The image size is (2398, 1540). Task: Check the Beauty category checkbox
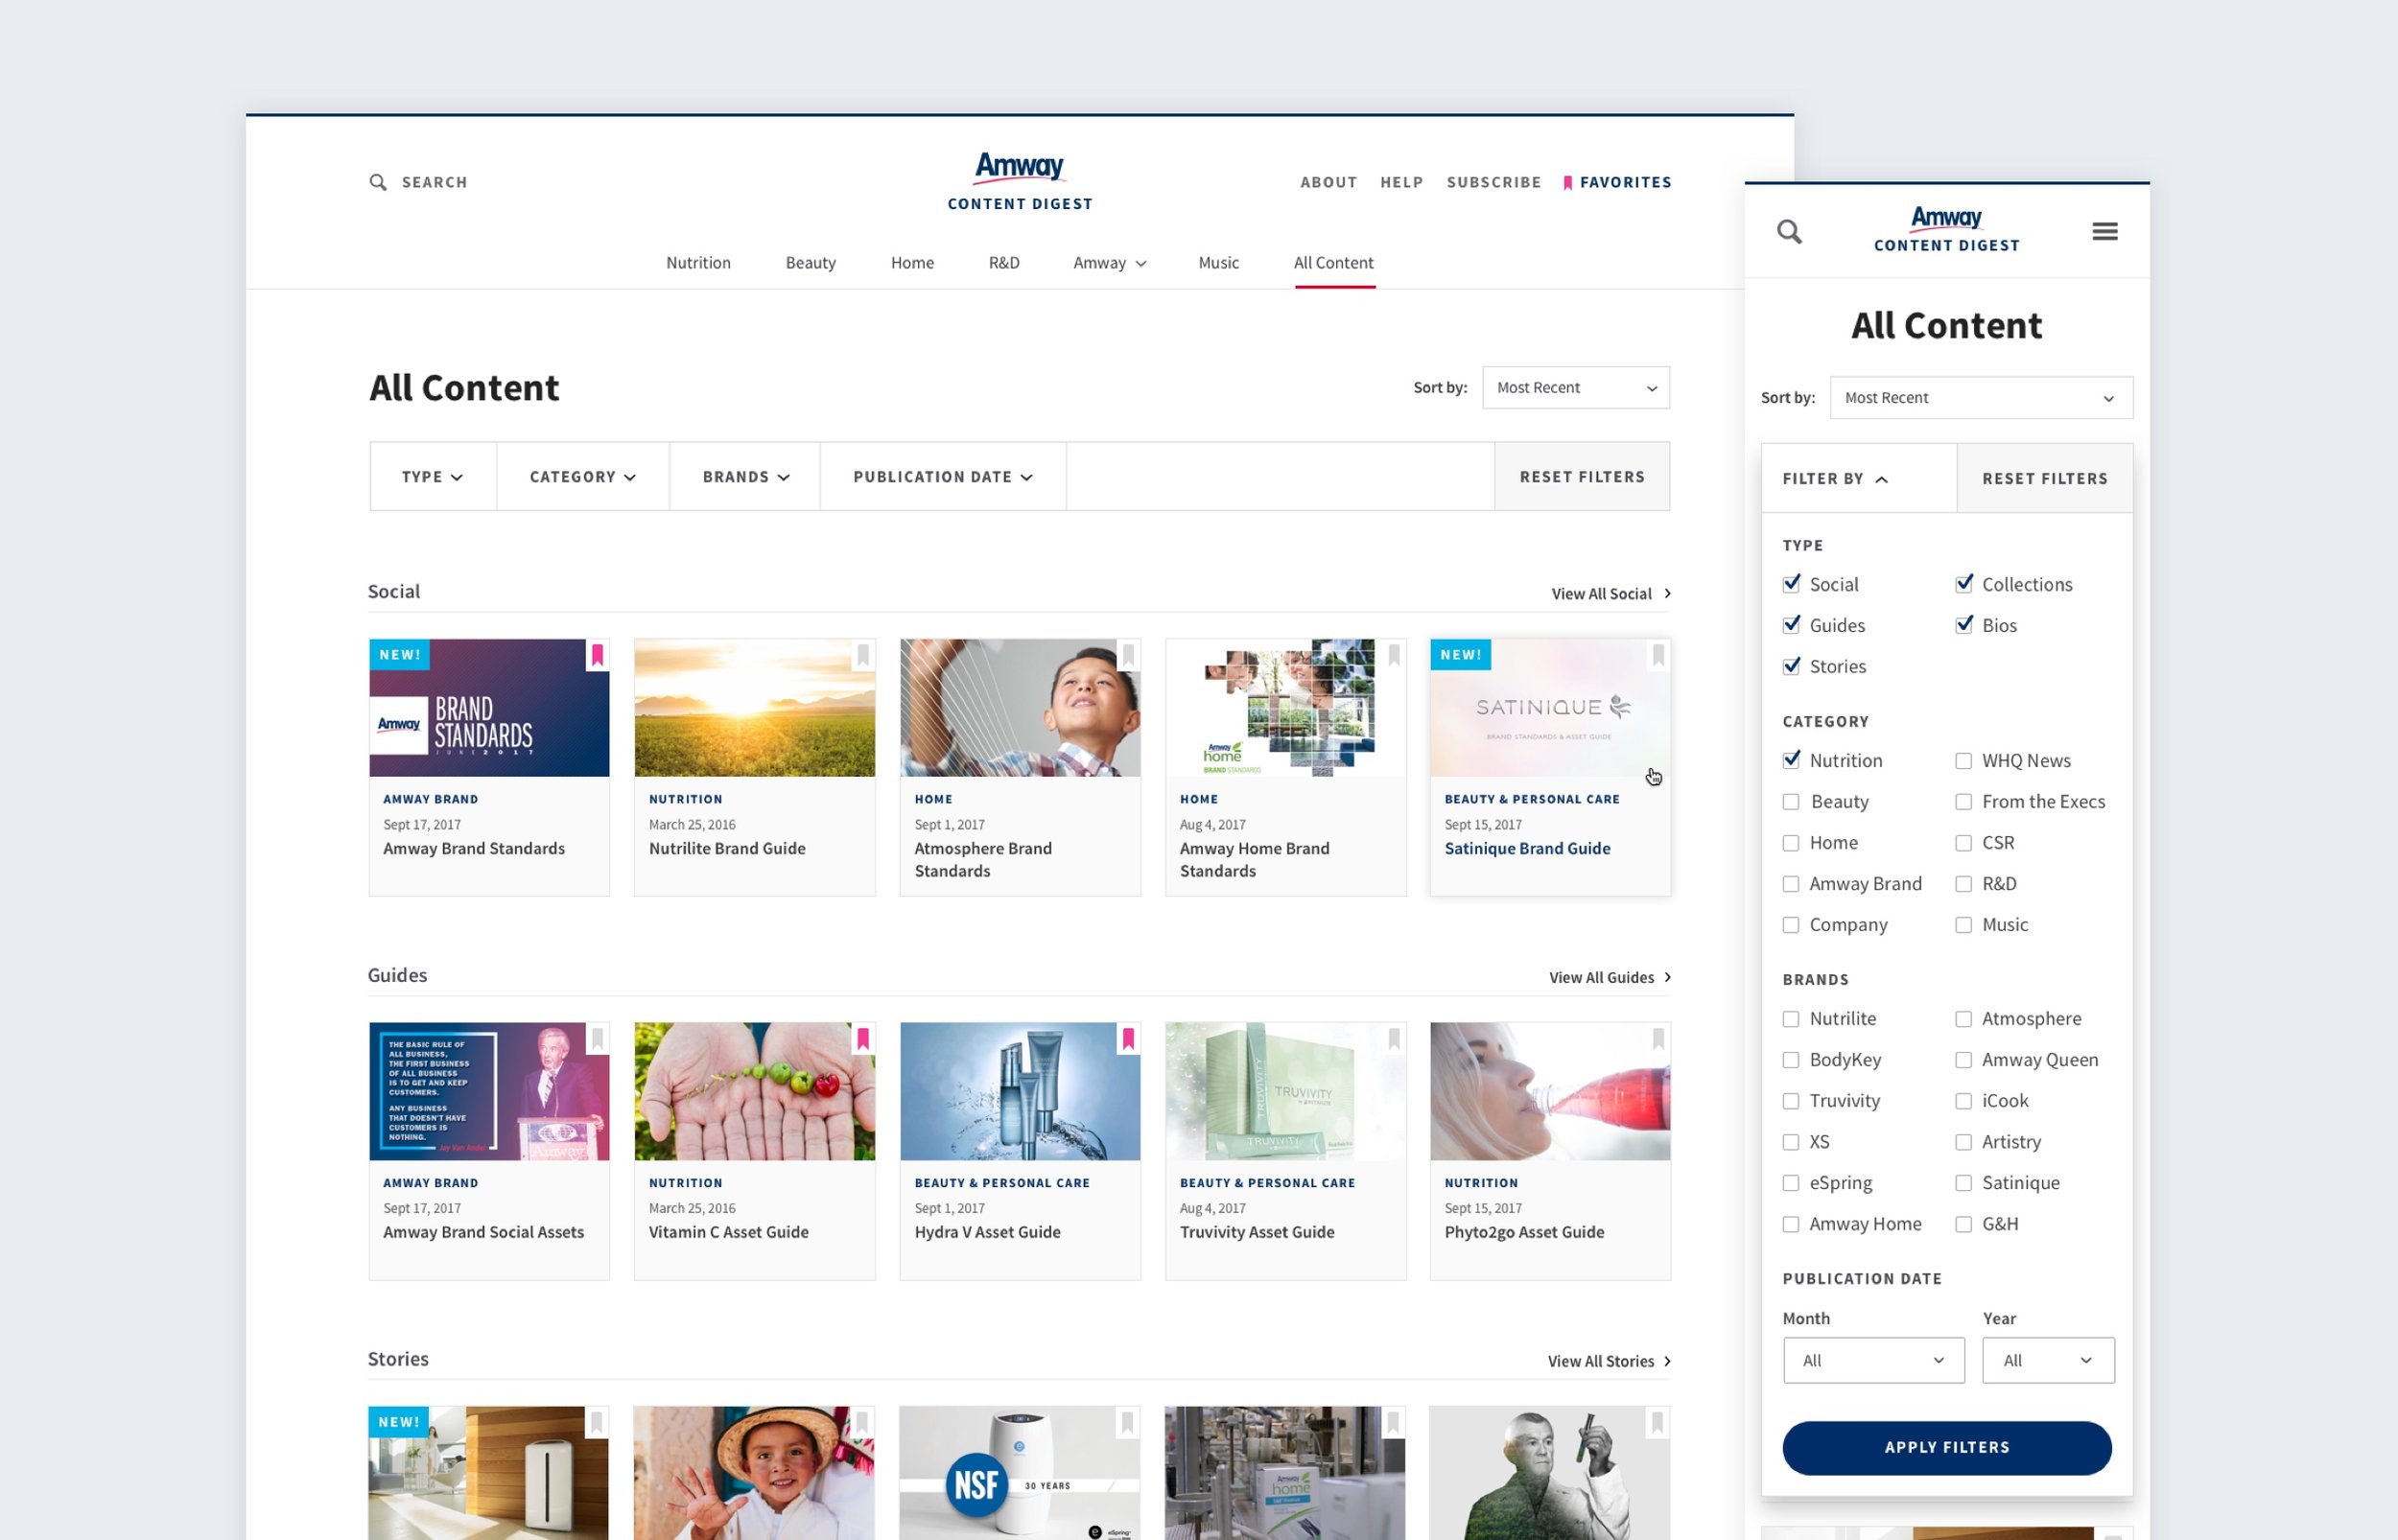1791,802
